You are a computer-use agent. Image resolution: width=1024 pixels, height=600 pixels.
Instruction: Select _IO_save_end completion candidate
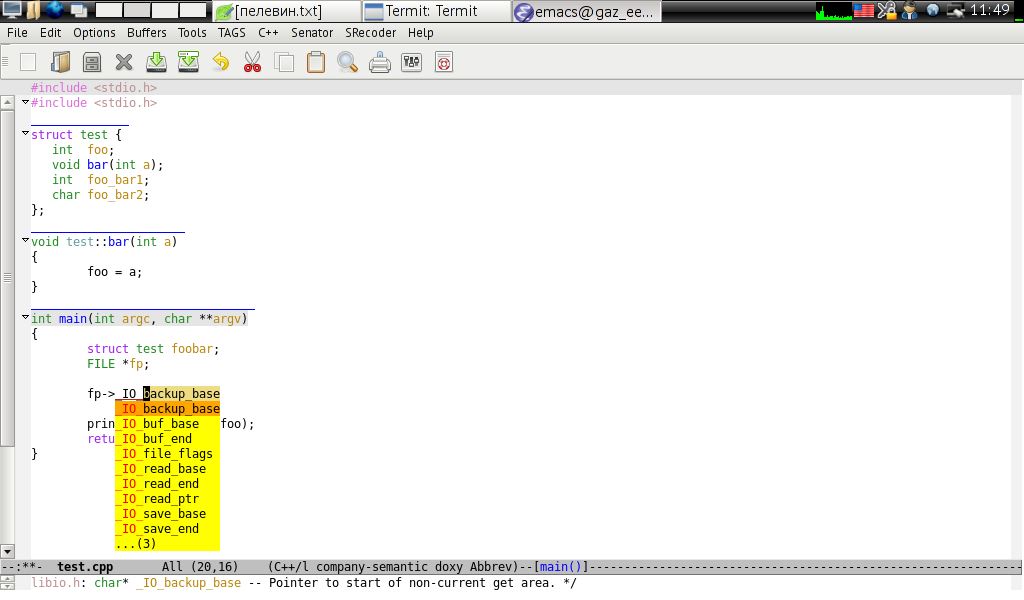click(x=167, y=529)
